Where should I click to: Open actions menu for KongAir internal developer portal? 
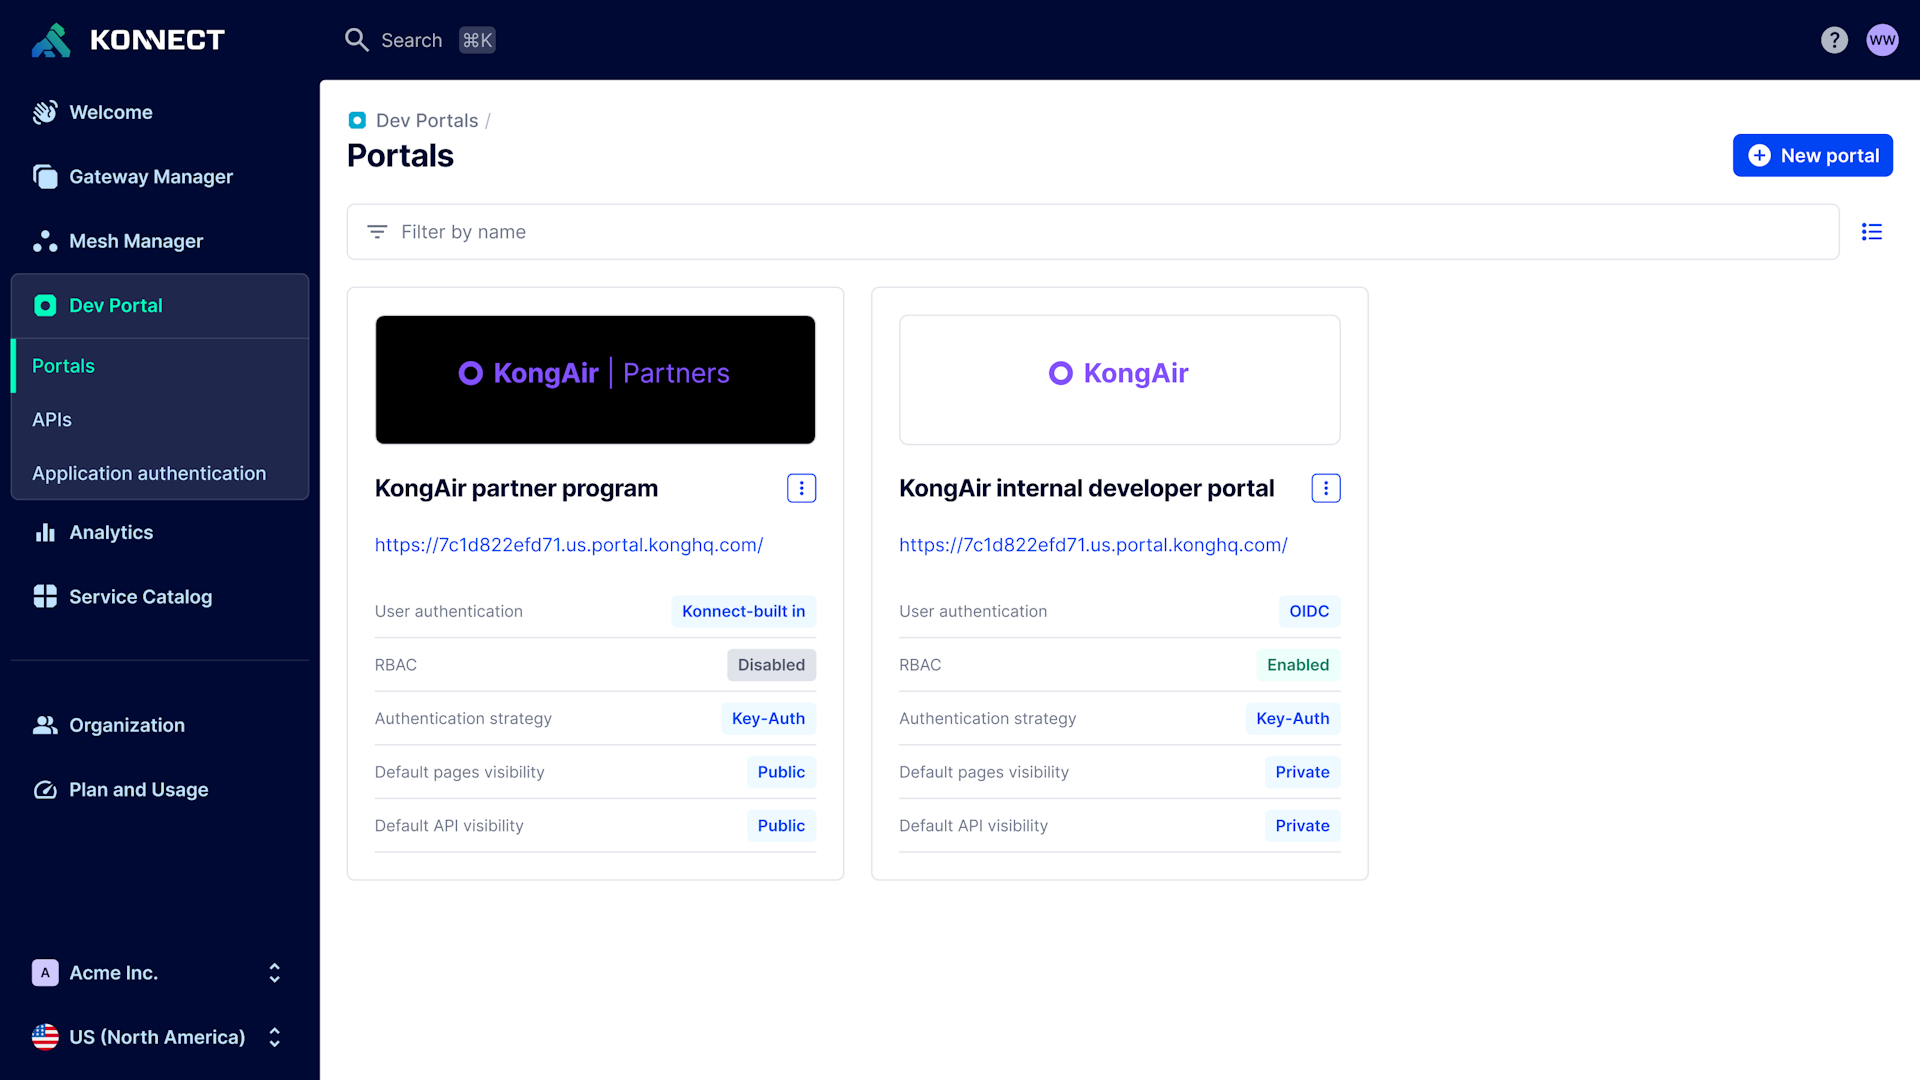coord(1325,488)
